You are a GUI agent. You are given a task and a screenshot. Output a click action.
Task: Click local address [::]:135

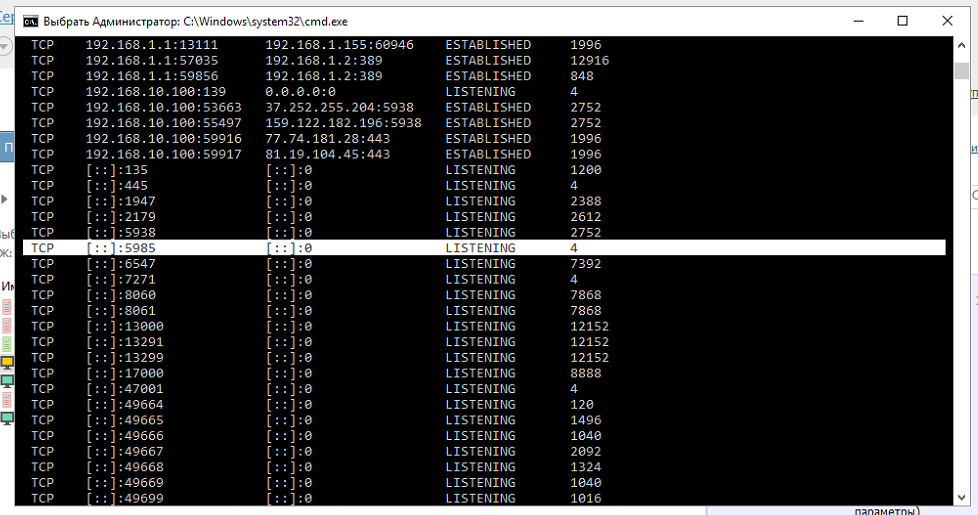(117, 170)
